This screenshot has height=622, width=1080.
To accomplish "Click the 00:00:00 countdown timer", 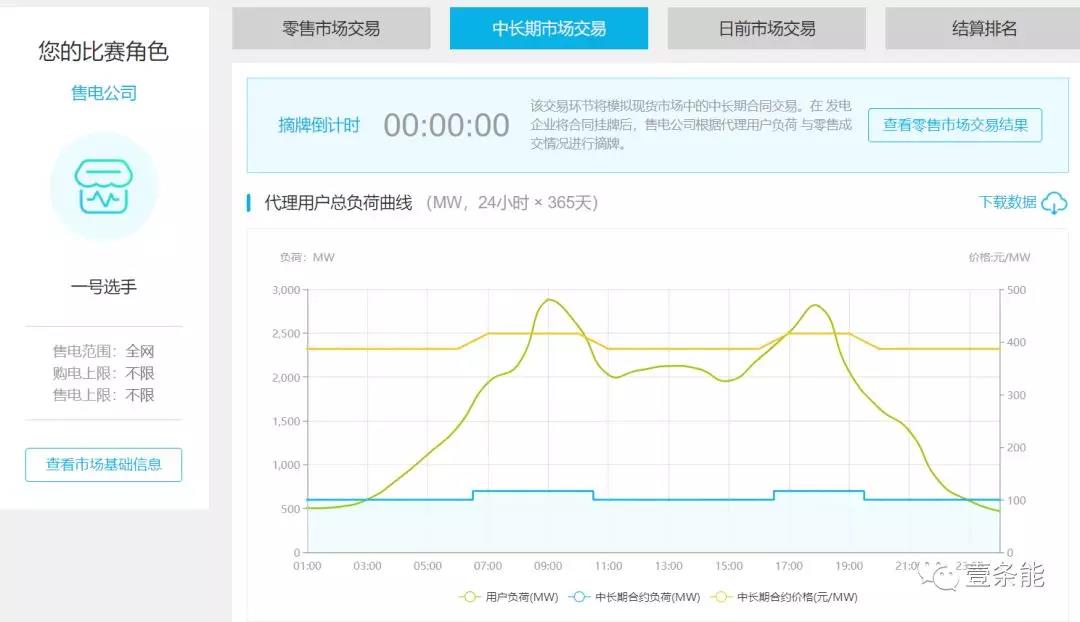I will click(446, 125).
